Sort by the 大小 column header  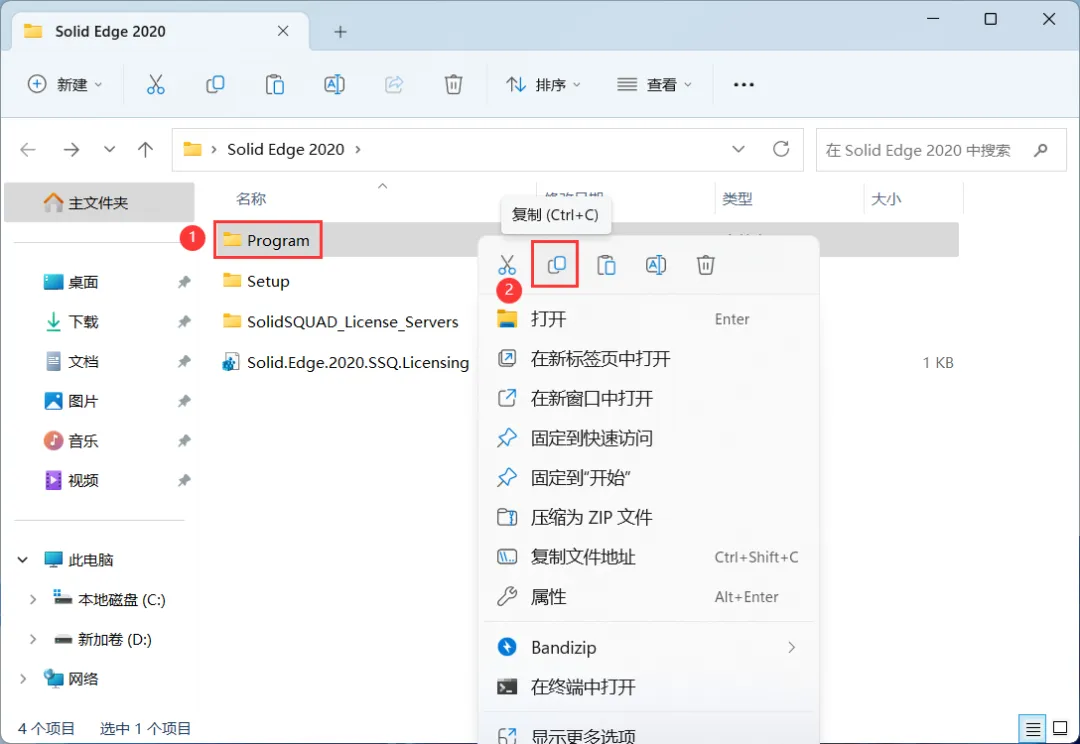886,199
